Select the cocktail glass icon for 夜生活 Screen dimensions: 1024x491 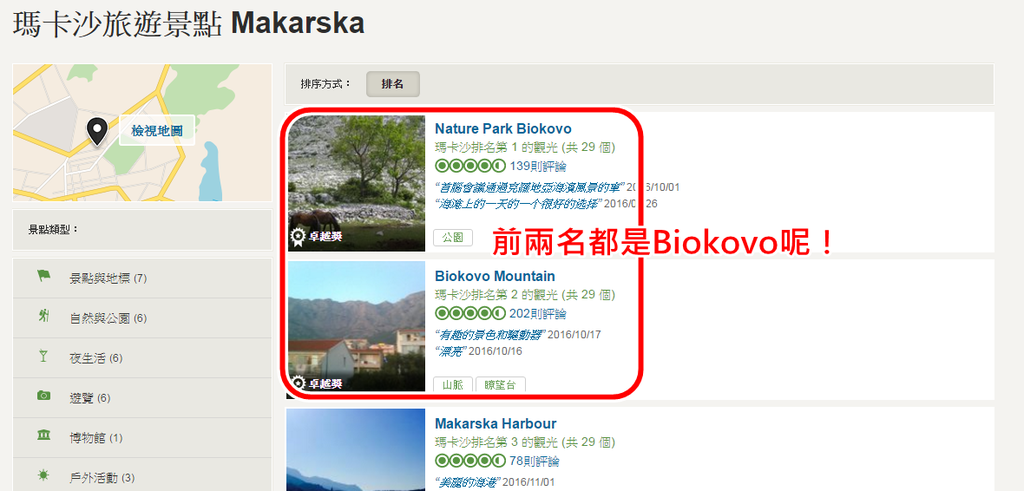[x=44, y=356]
